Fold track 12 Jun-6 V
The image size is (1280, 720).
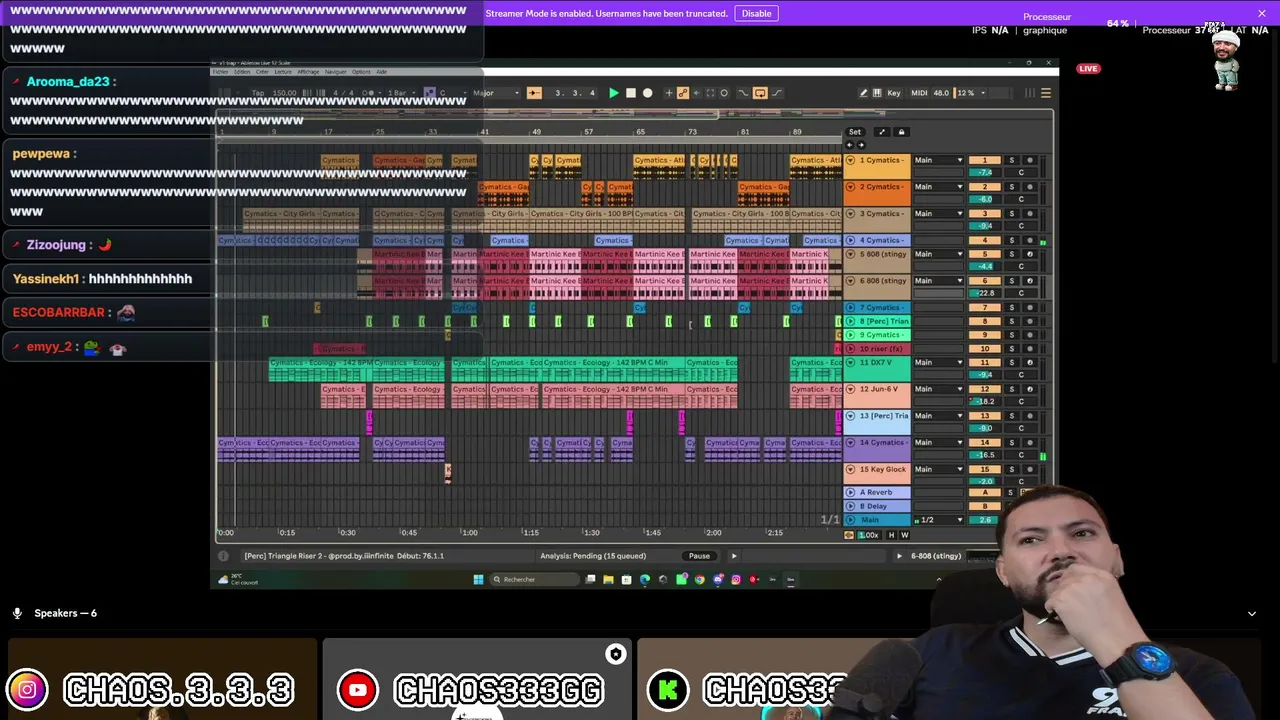click(x=851, y=389)
